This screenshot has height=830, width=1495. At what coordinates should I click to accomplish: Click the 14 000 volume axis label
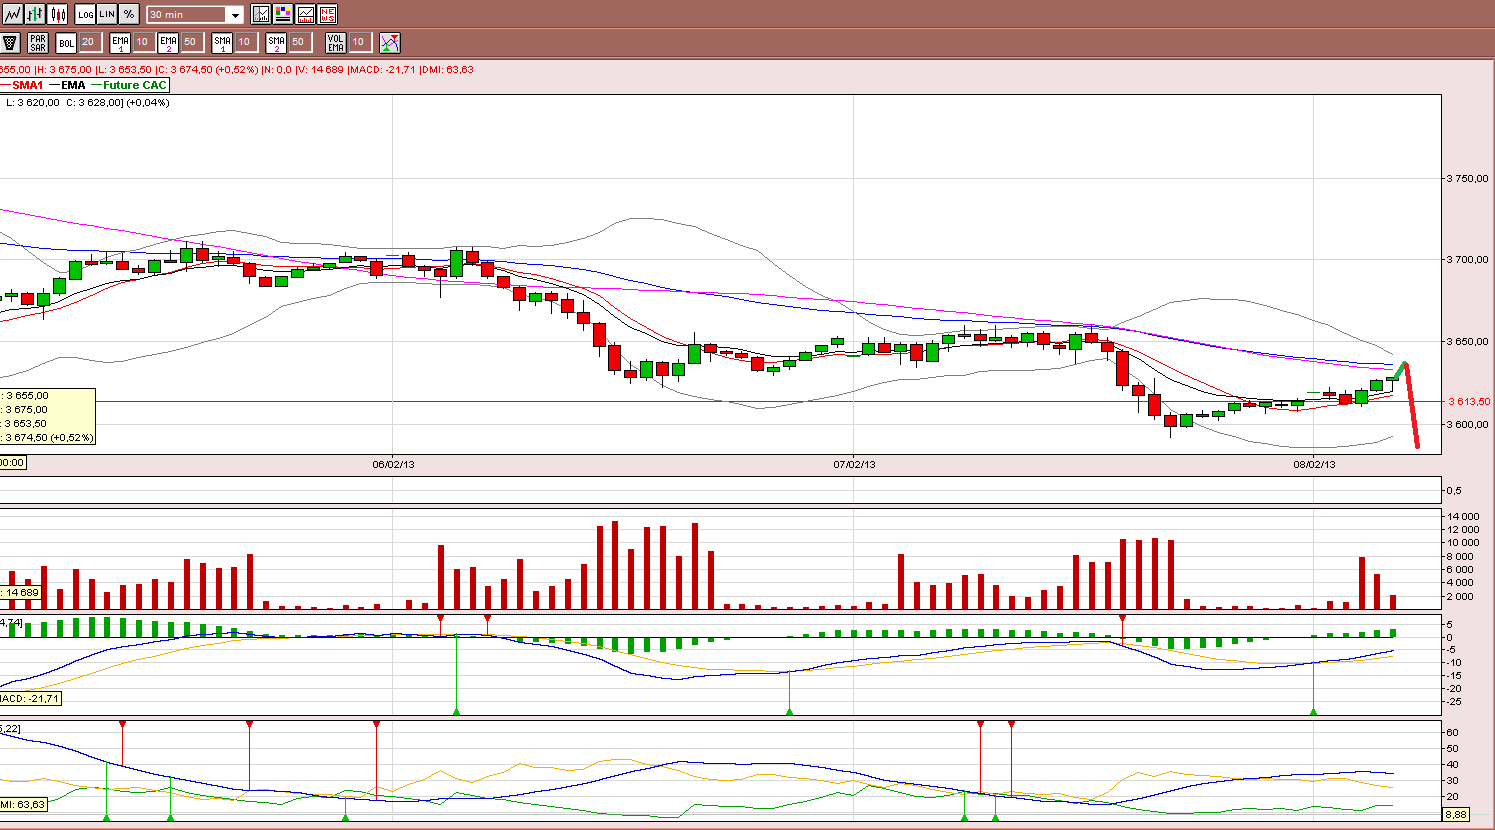(1464, 516)
